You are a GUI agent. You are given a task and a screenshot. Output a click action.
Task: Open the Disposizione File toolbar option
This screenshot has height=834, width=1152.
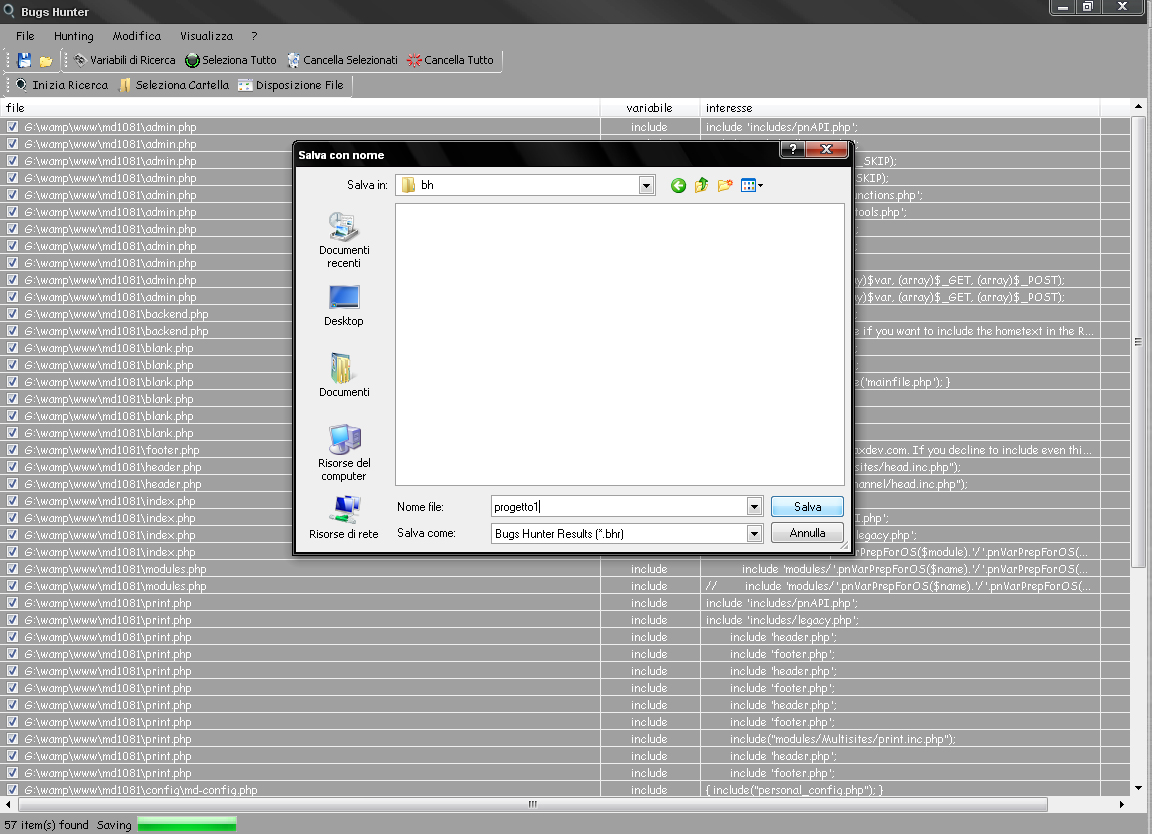(291, 85)
